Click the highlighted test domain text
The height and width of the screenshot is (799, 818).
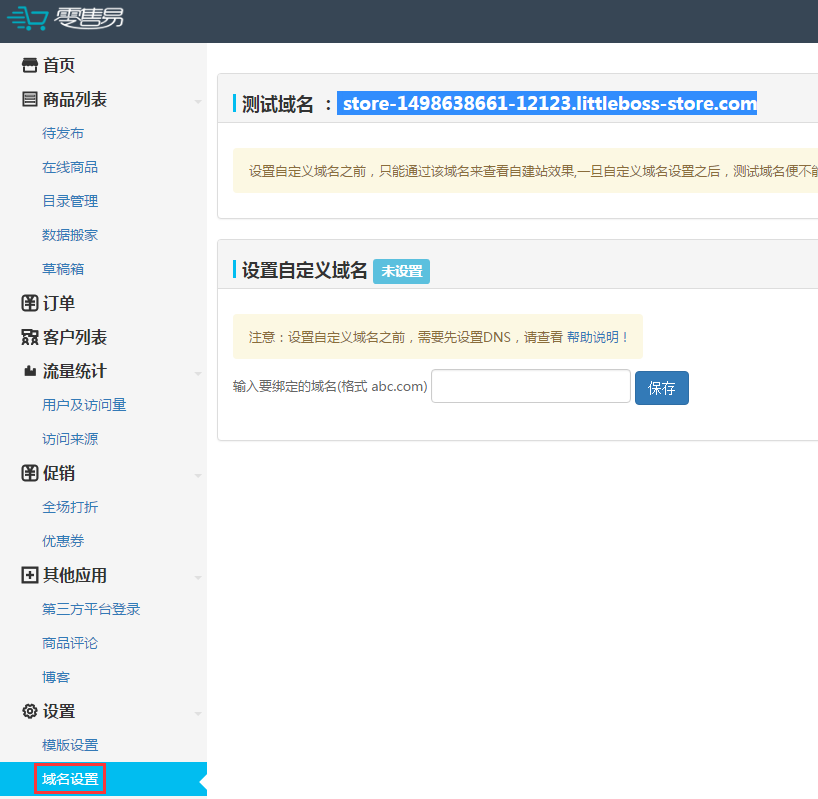[547, 103]
